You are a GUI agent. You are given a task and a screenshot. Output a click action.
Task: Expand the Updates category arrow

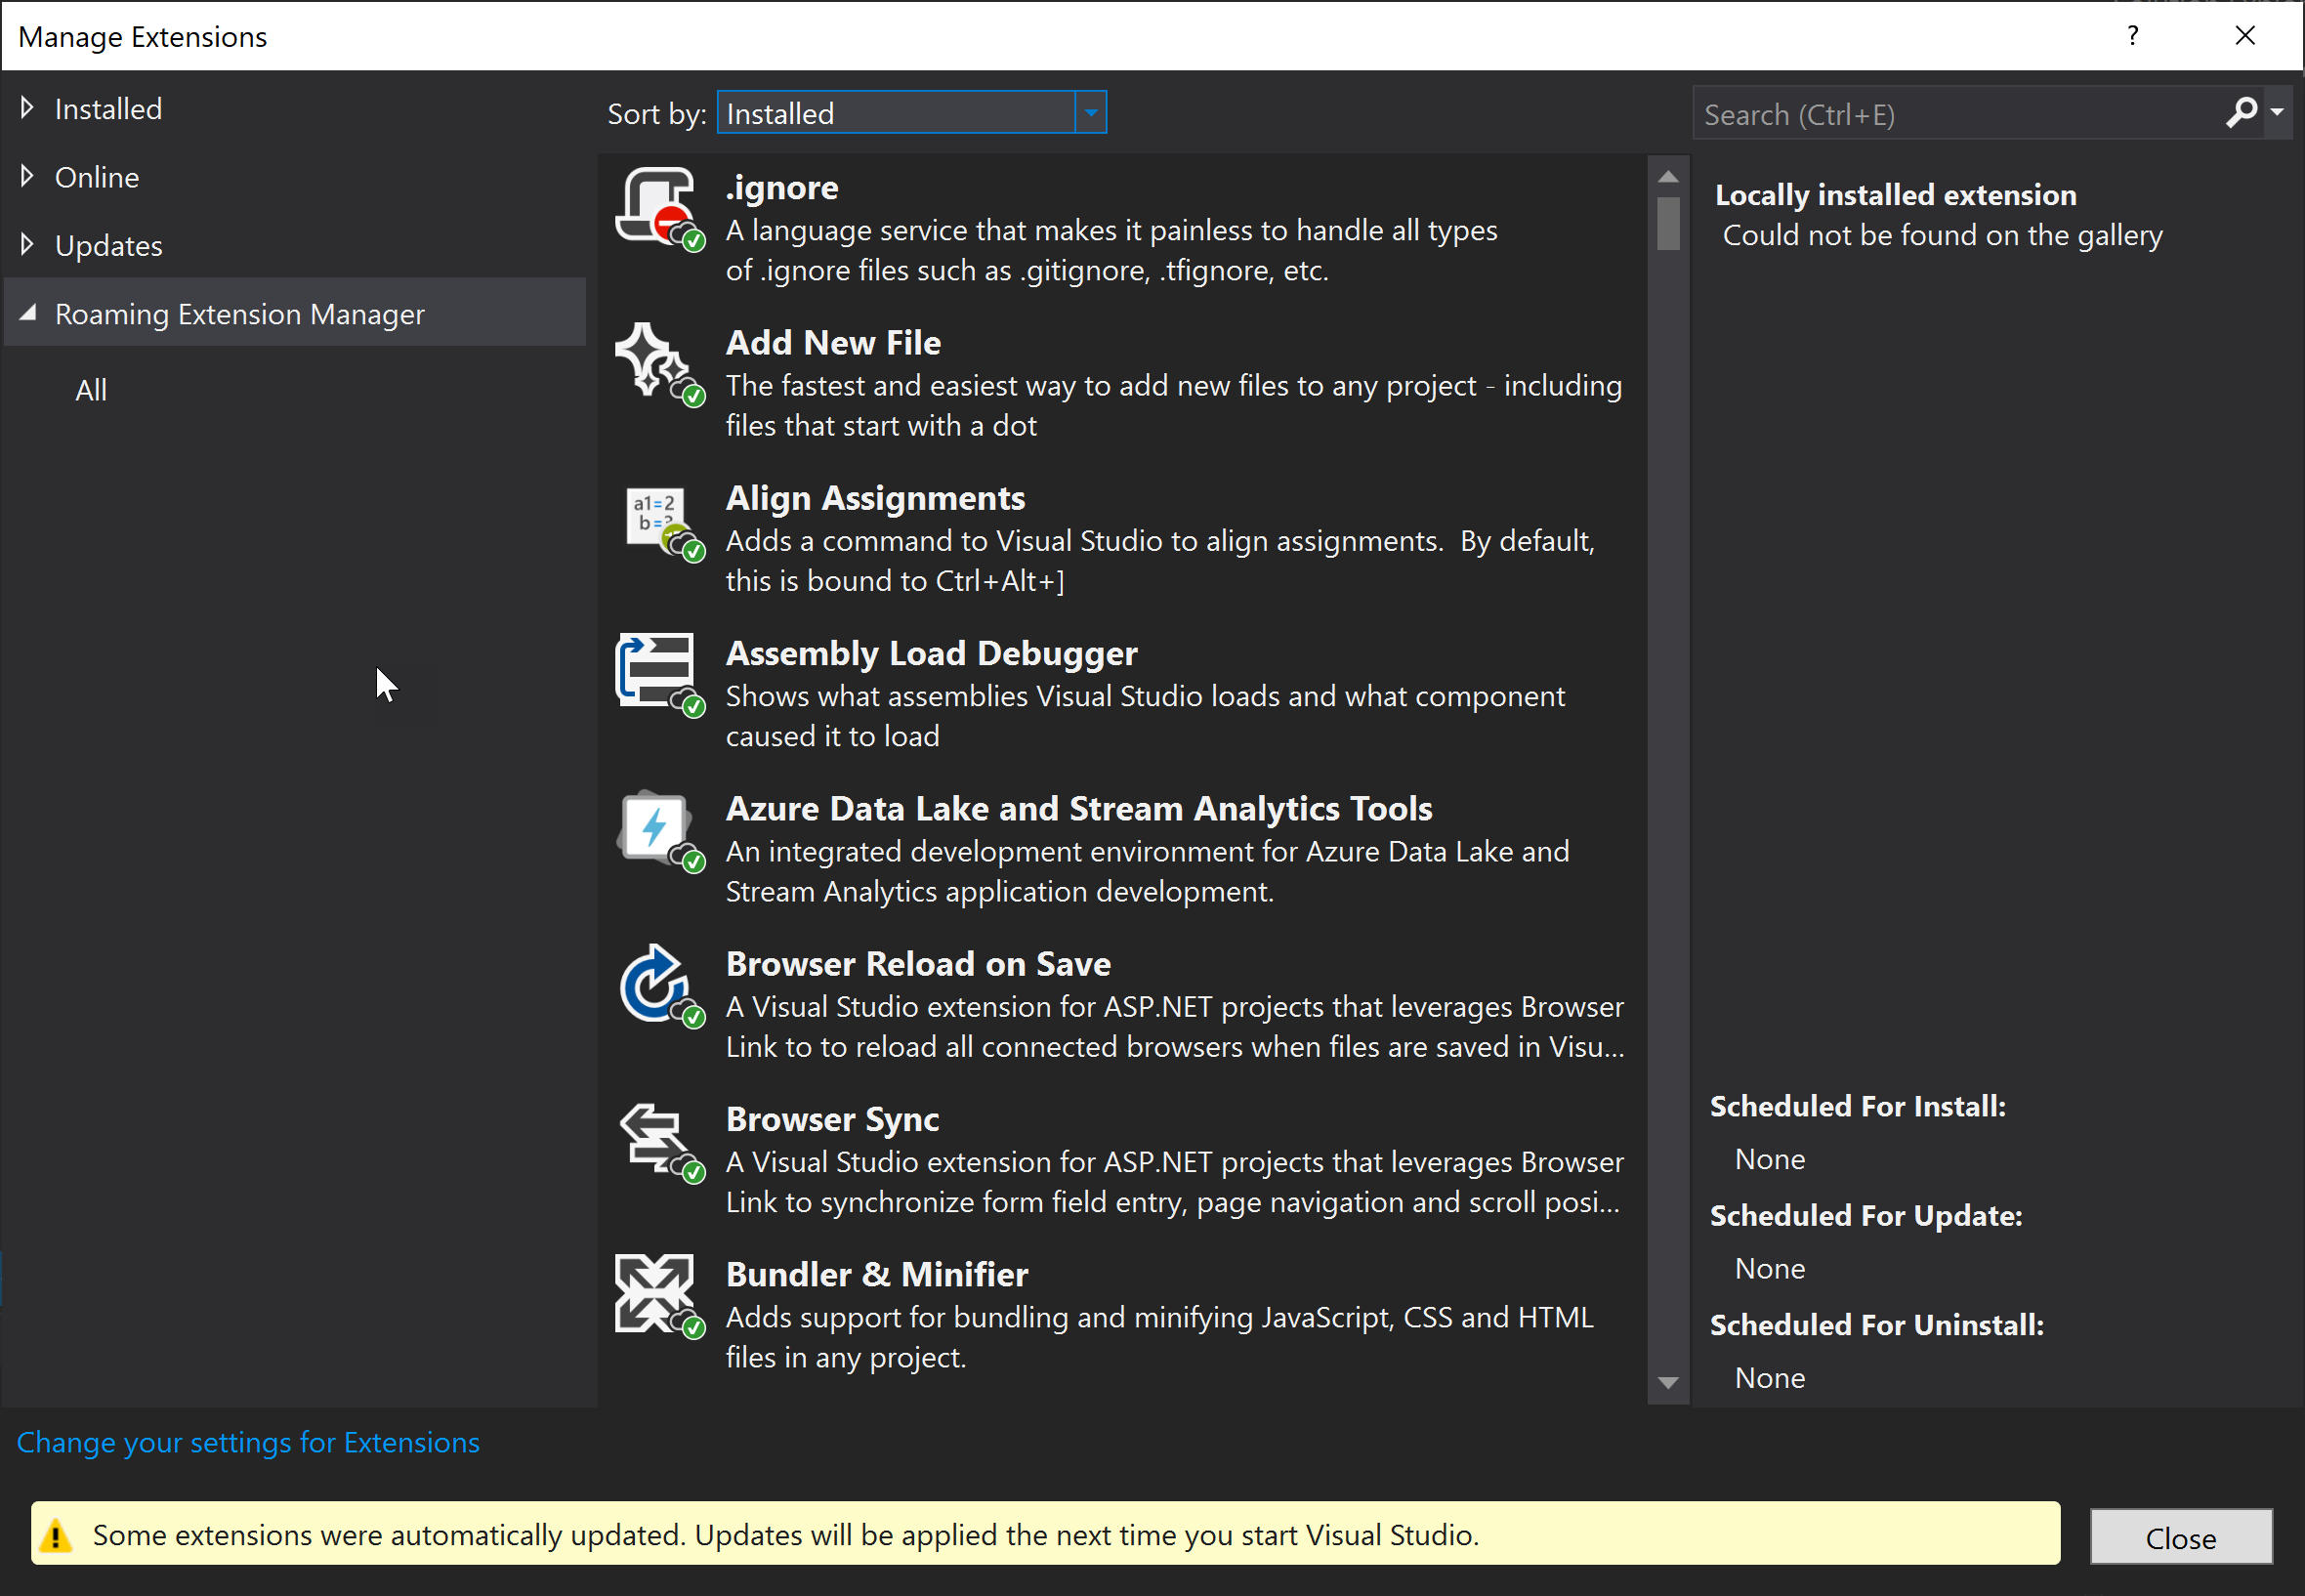pyautogui.click(x=27, y=244)
